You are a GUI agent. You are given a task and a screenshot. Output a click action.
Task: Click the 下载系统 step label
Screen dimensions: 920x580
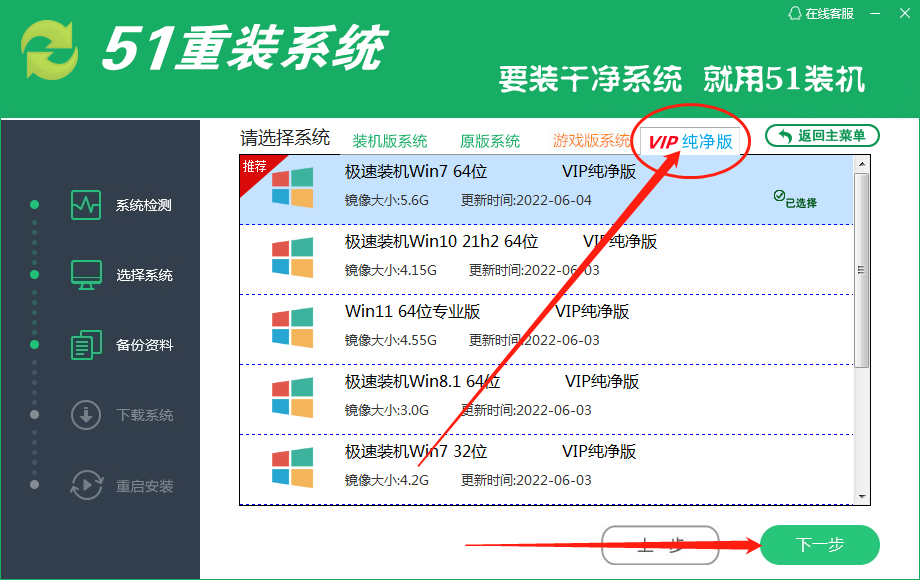coord(144,415)
